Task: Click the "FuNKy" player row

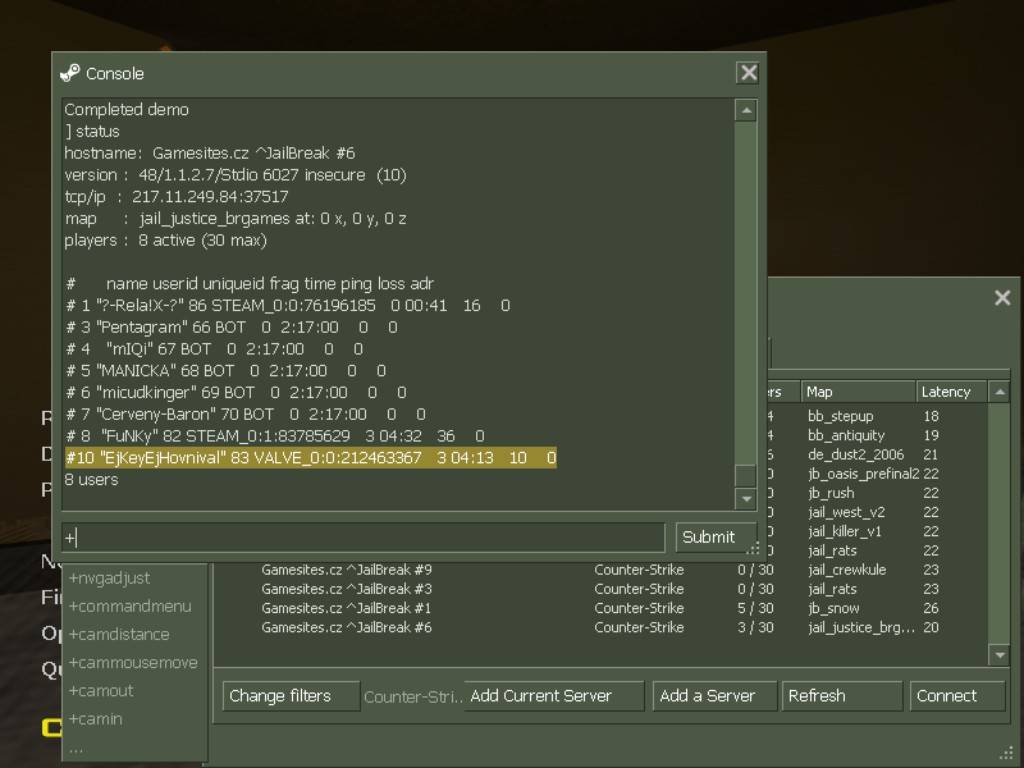Action: tap(275, 436)
